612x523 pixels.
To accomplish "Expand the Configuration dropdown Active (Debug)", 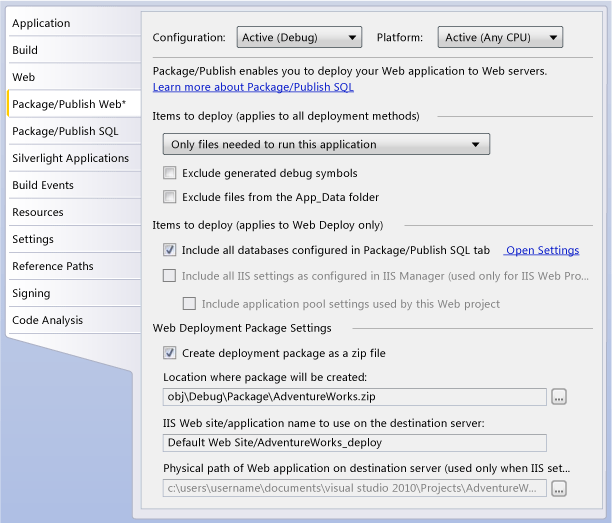I will (299, 37).
